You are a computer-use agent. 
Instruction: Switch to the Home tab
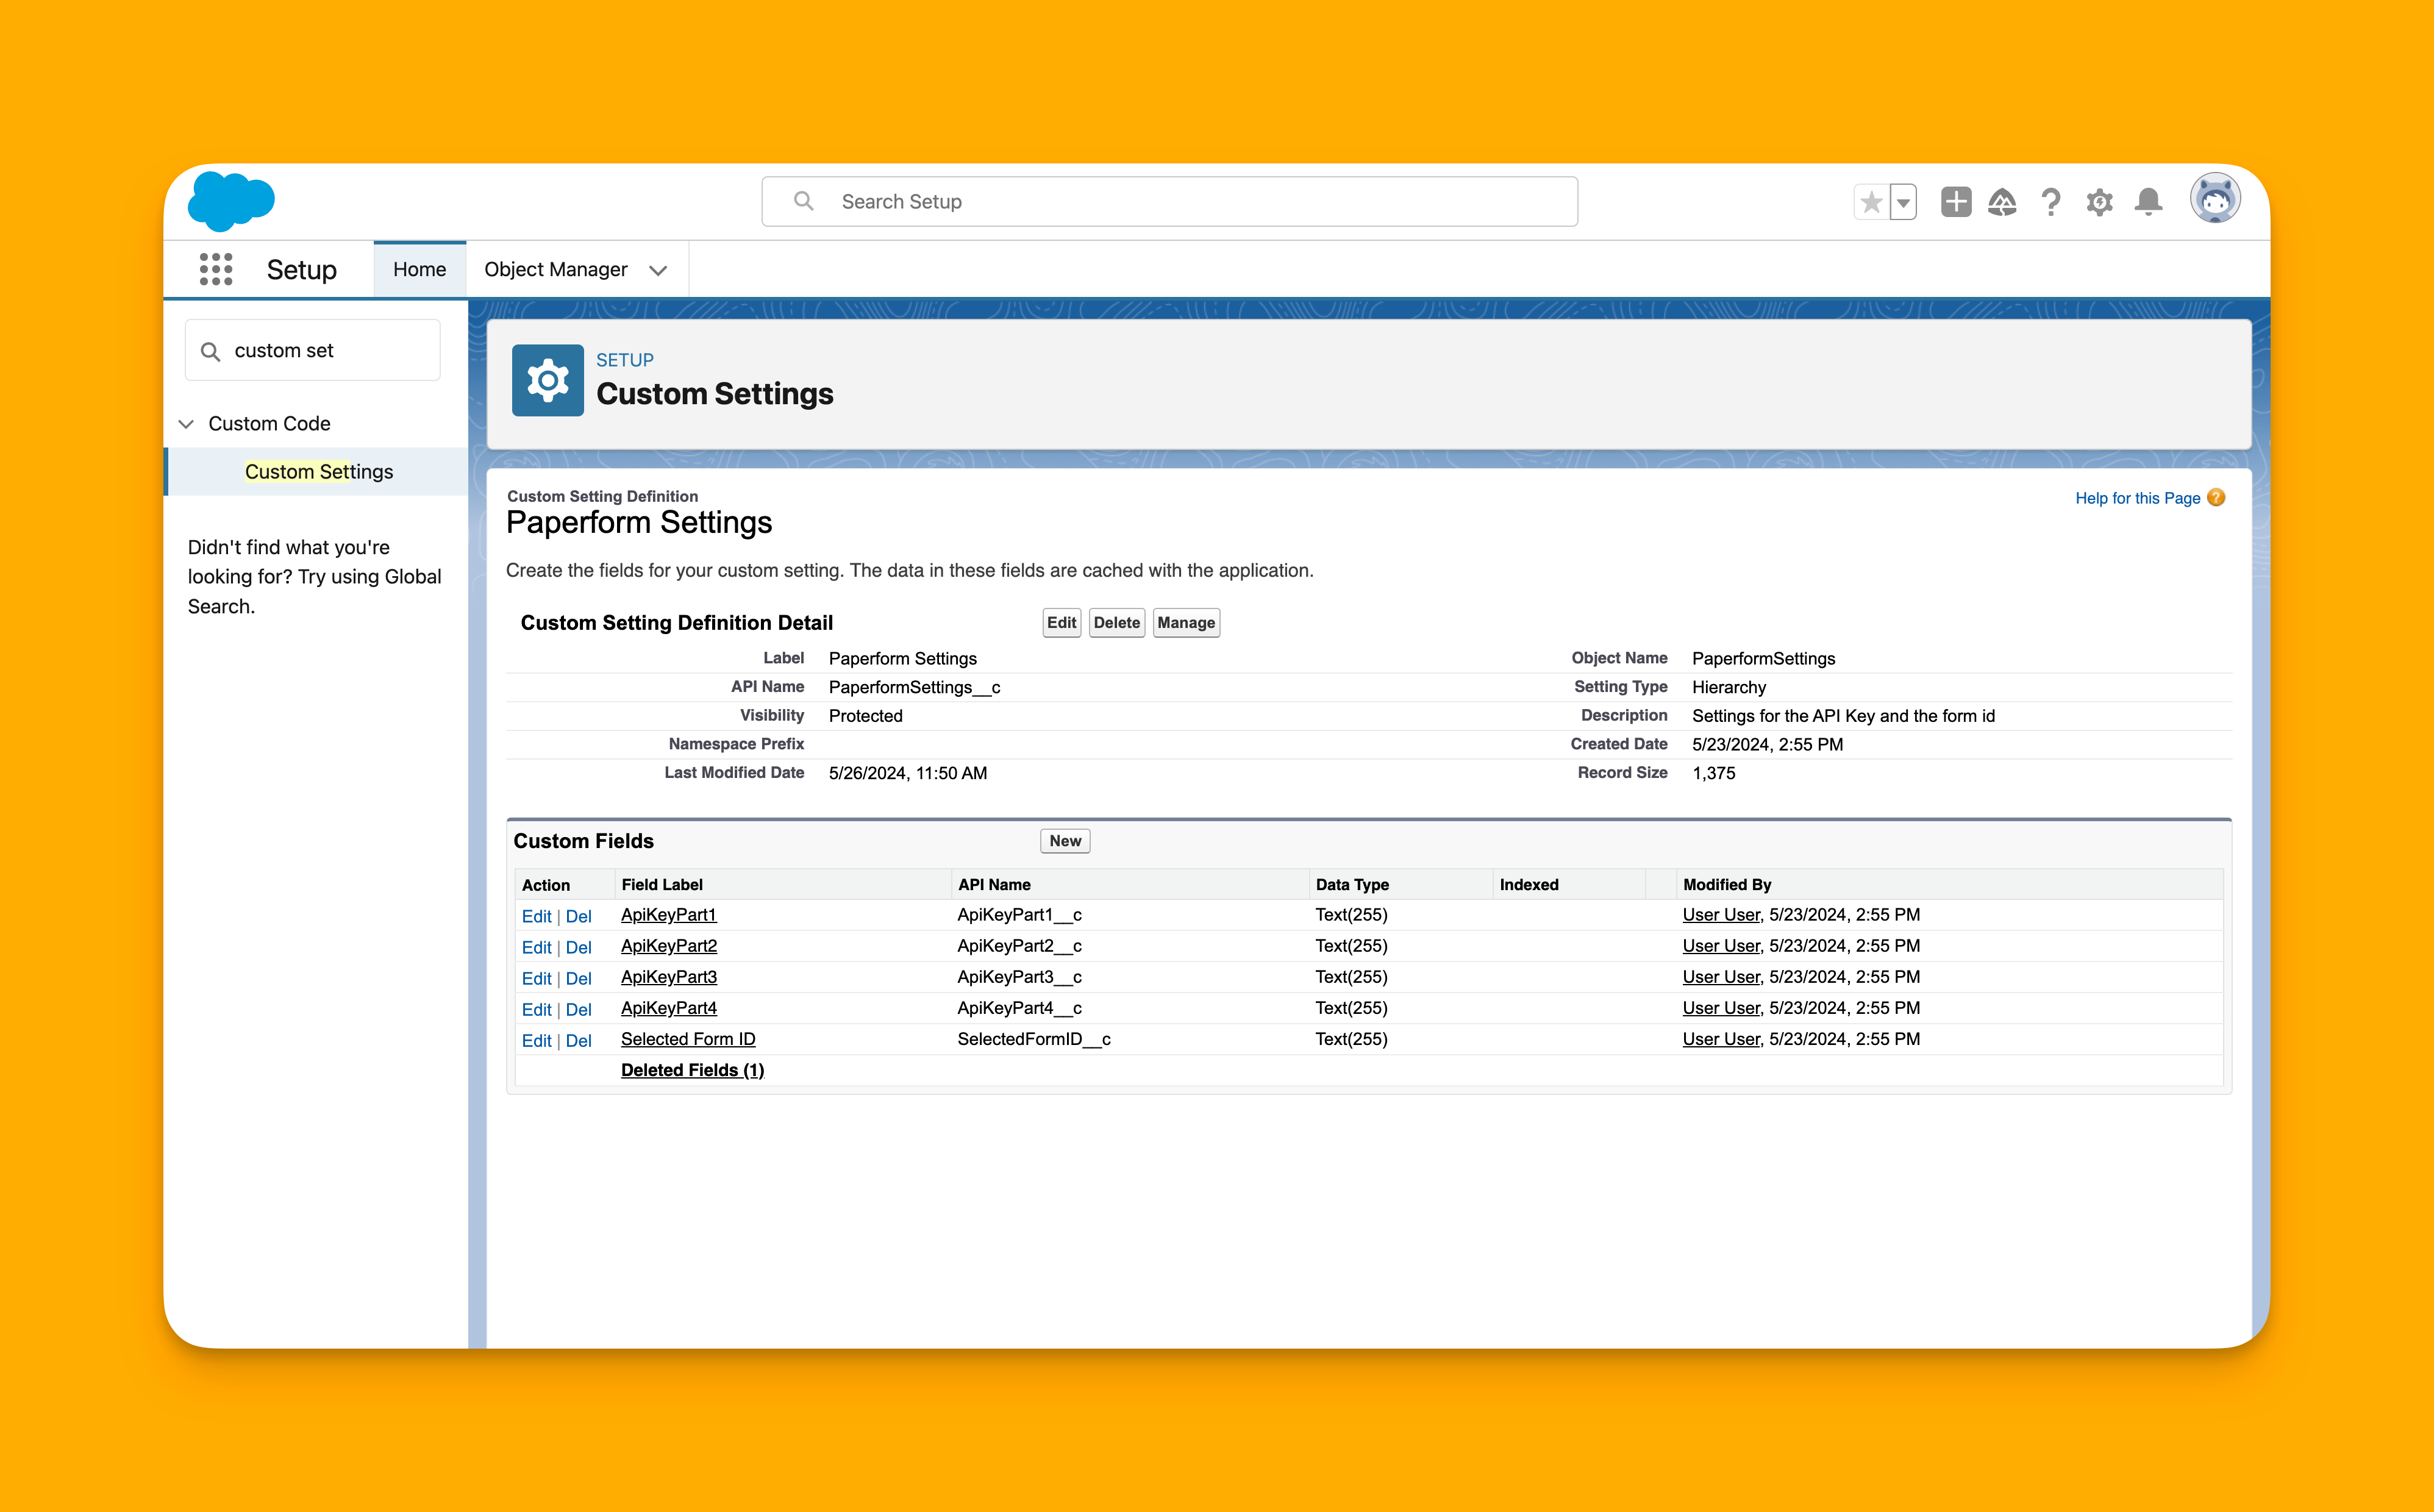tap(419, 269)
